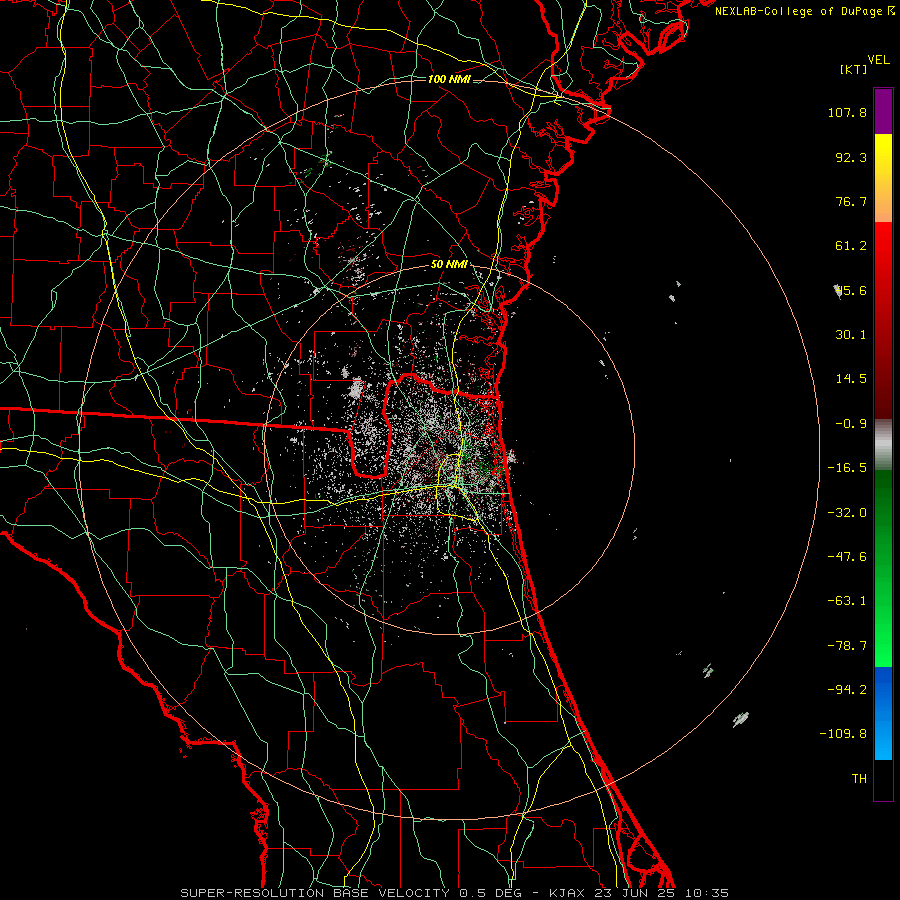Image resolution: width=900 pixels, height=900 pixels.
Task: Click the -109.8 velocity scale value
Action: pos(843,734)
